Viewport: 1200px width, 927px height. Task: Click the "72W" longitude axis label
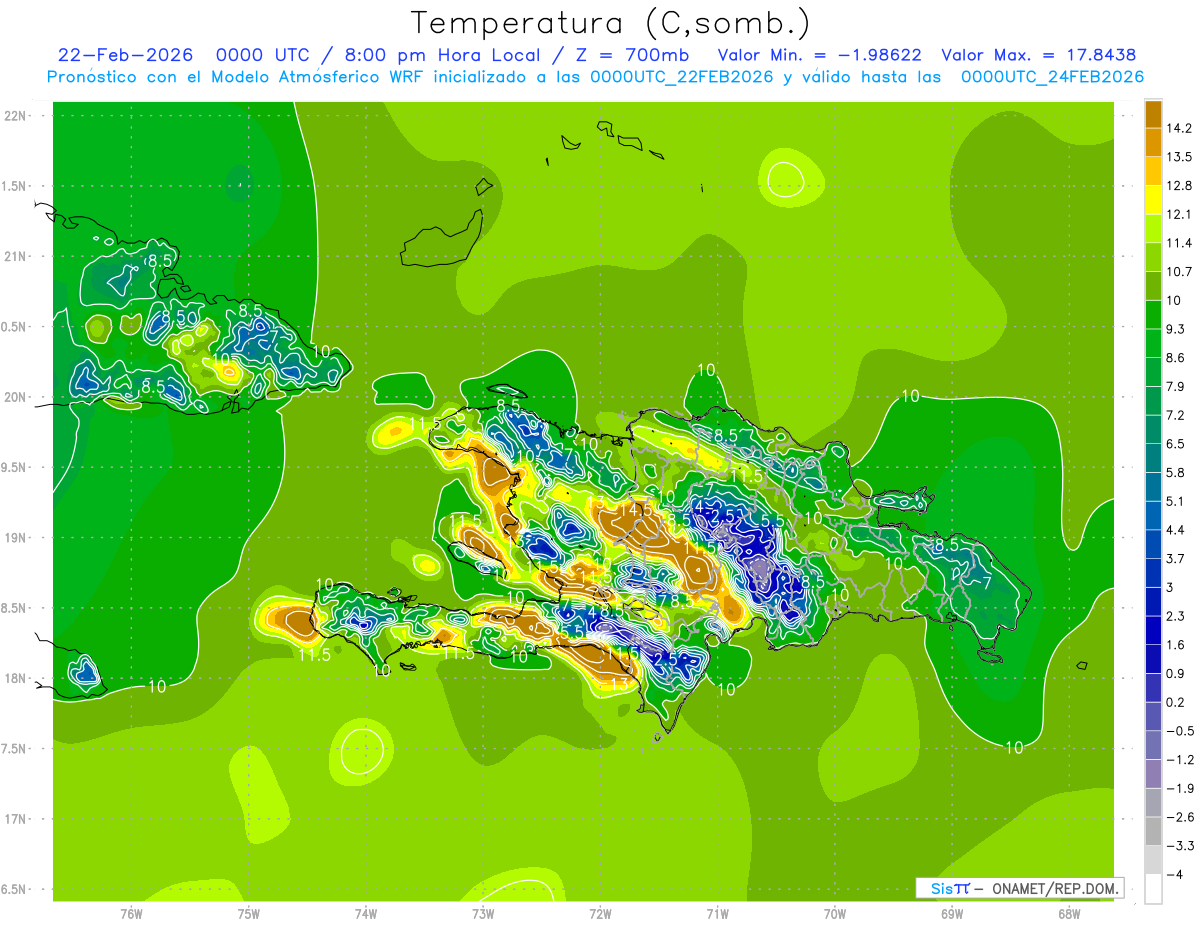tap(600, 913)
